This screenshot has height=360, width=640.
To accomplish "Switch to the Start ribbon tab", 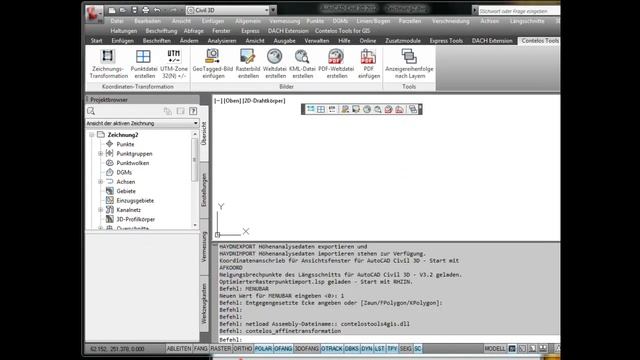I will click(96, 41).
